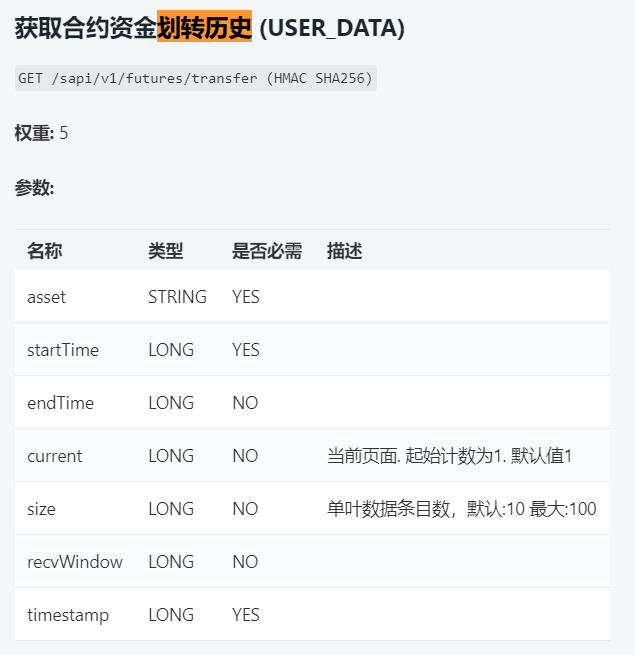Click the (USER_DATA) text in the heading
Viewport: 635px width, 655px height.
(x=331, y=28)
